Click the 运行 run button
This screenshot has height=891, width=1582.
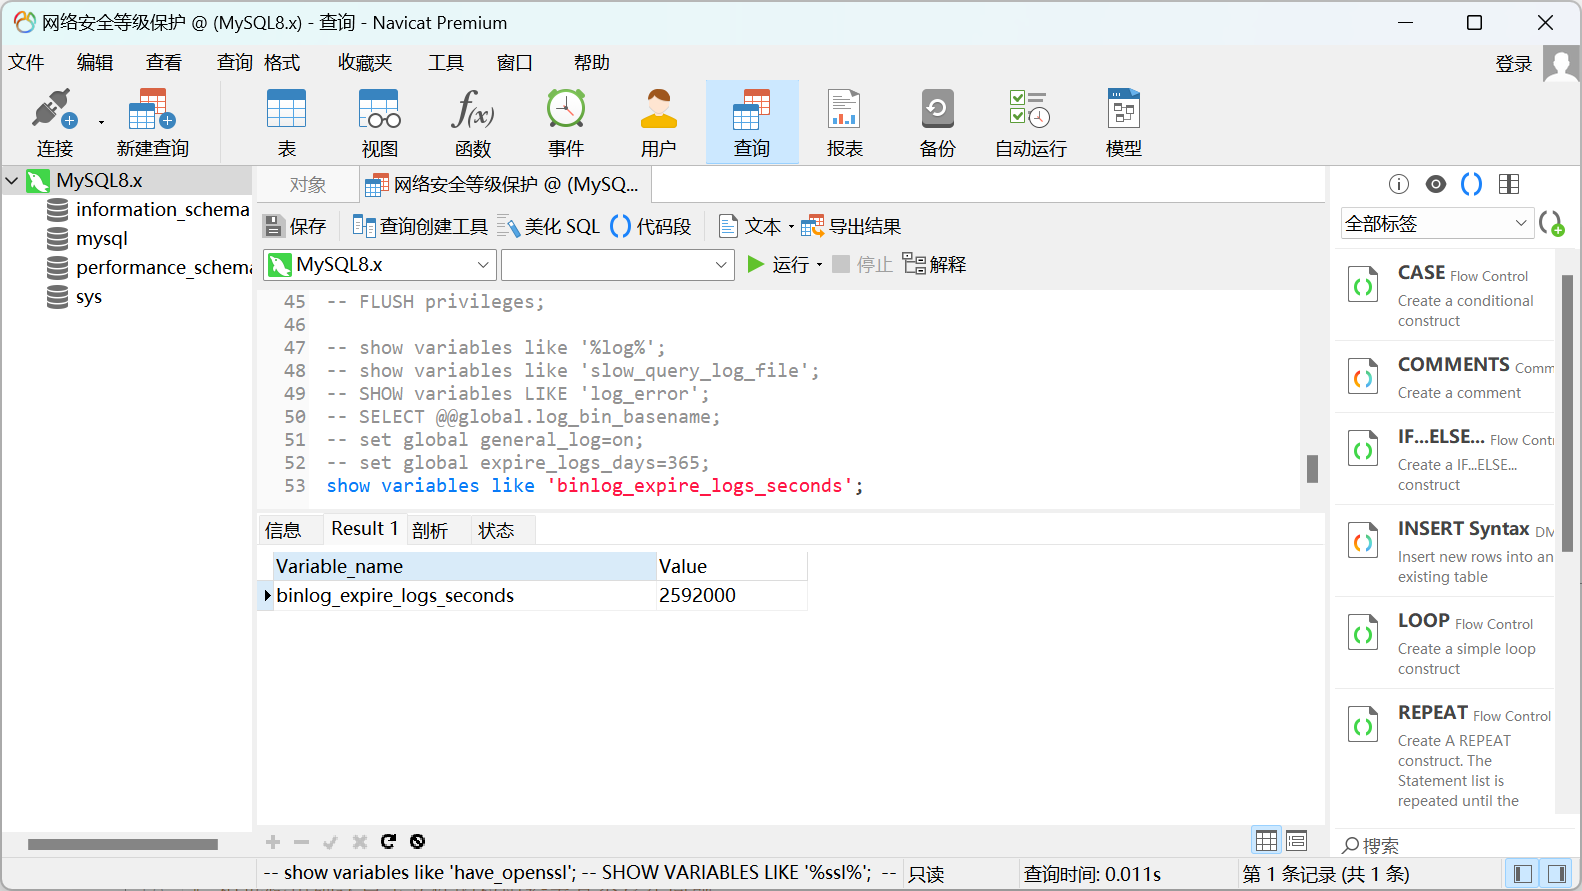point(780,265)
